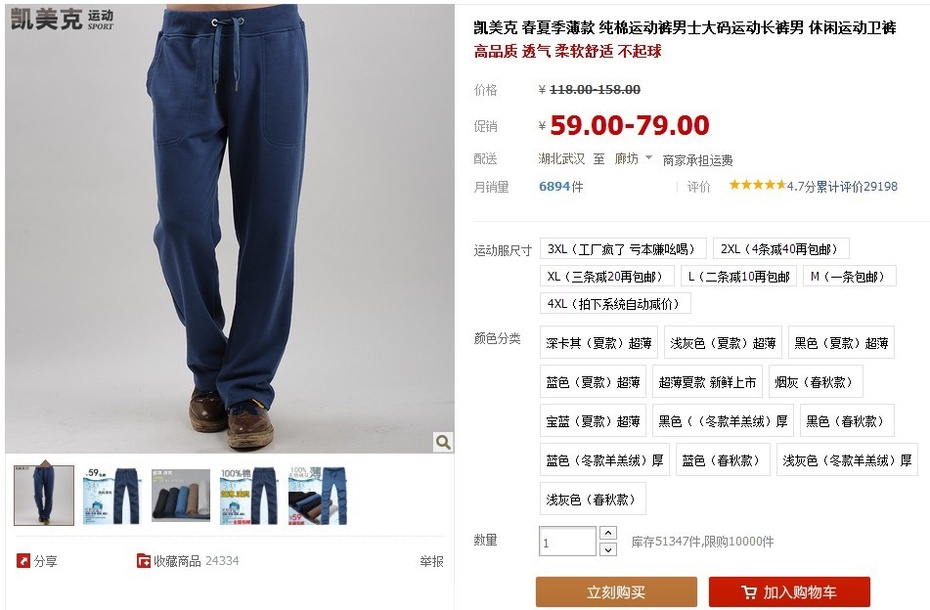Click the quantity input field
The image size is (930, 610).
click(567, 541)
